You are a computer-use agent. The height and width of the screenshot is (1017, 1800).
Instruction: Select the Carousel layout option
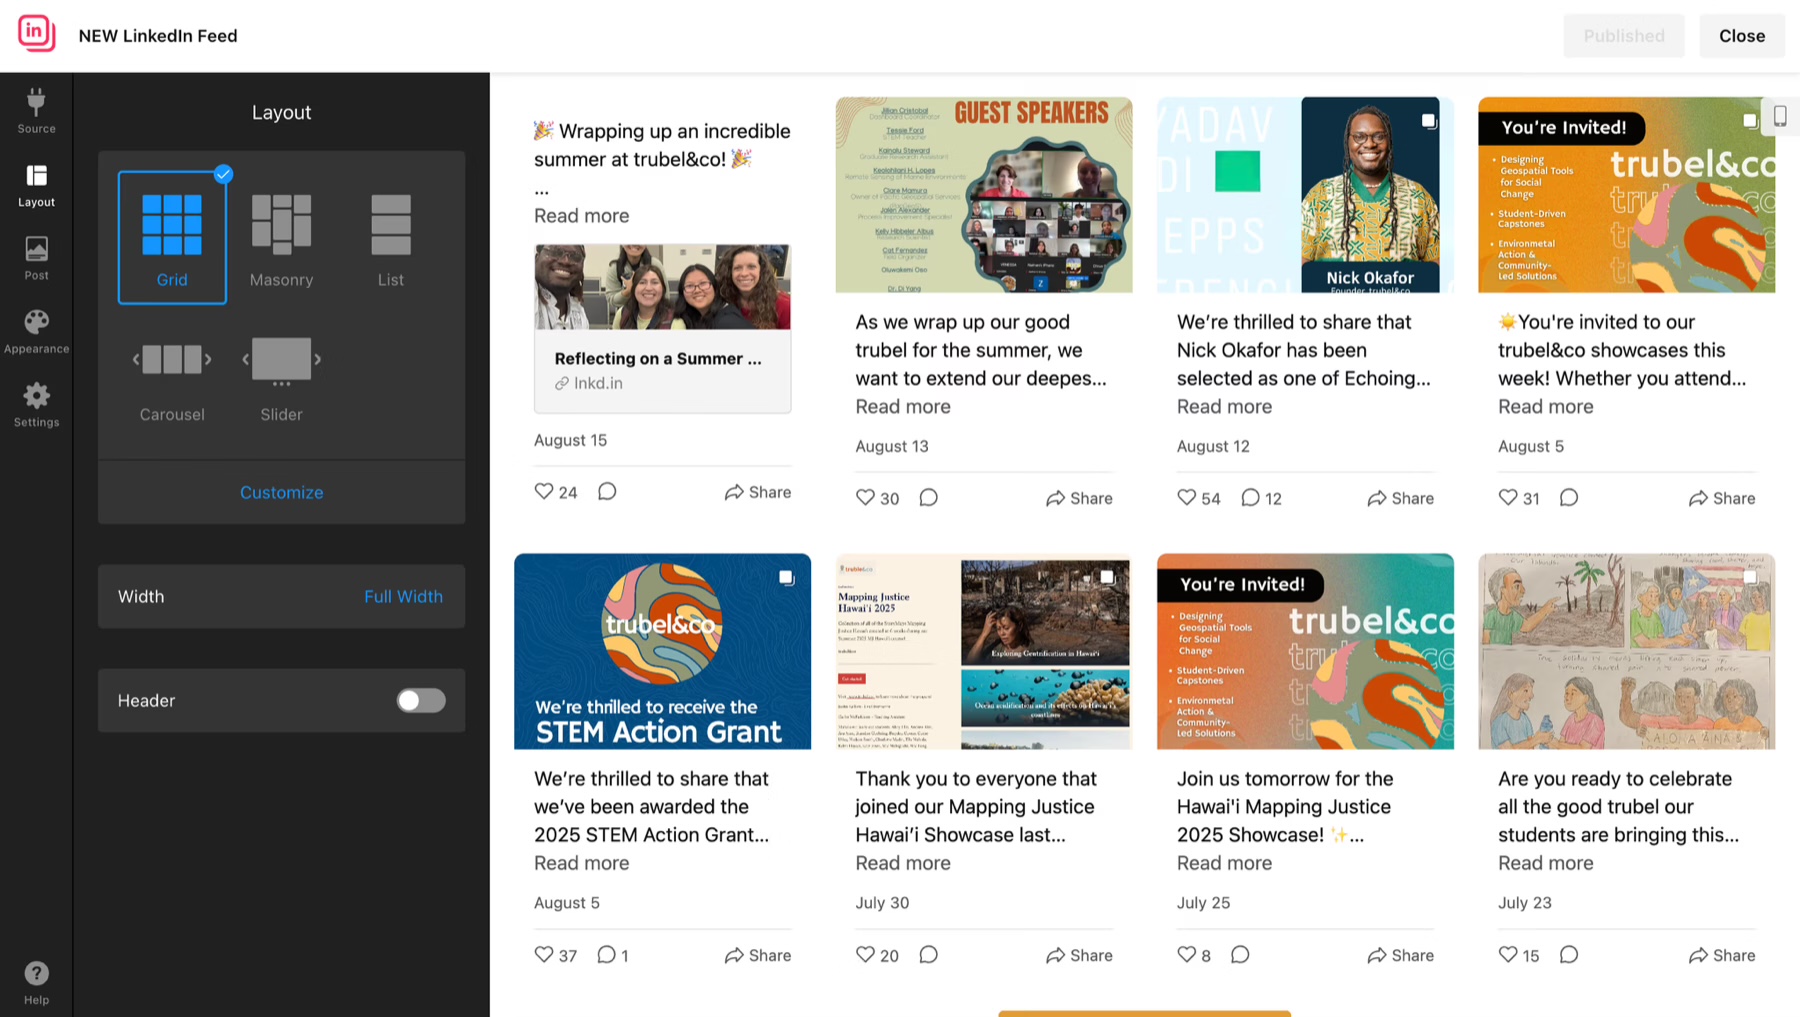(x=172, y=378)
